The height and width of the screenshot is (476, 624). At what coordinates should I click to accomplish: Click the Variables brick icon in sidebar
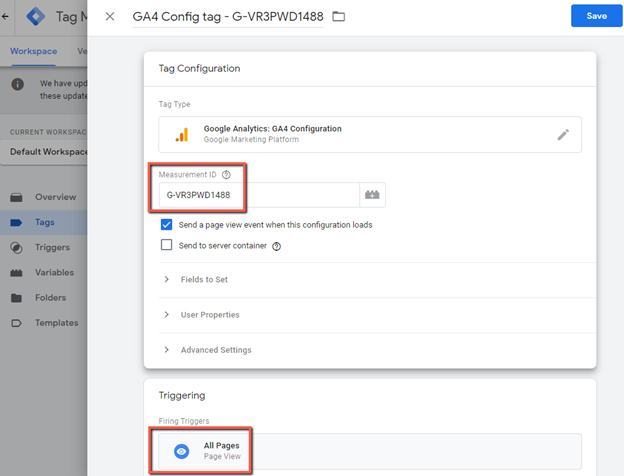tap(16, 273)
